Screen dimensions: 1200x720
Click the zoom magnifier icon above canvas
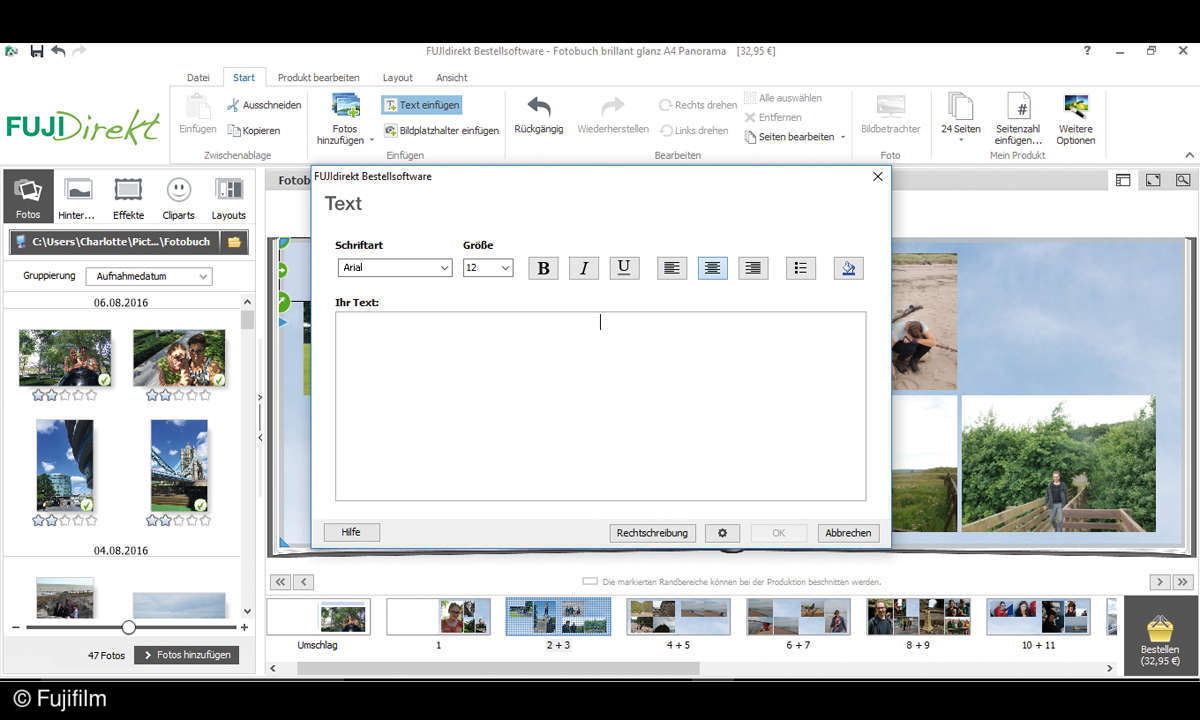(1183, 180)
